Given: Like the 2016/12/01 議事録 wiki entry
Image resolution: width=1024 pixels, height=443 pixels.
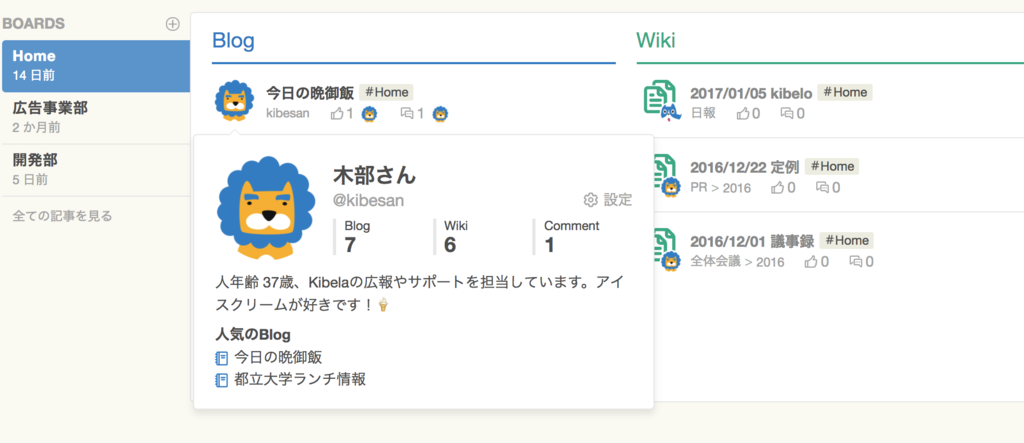Looking at the screenshot, I should click(811, 263).
